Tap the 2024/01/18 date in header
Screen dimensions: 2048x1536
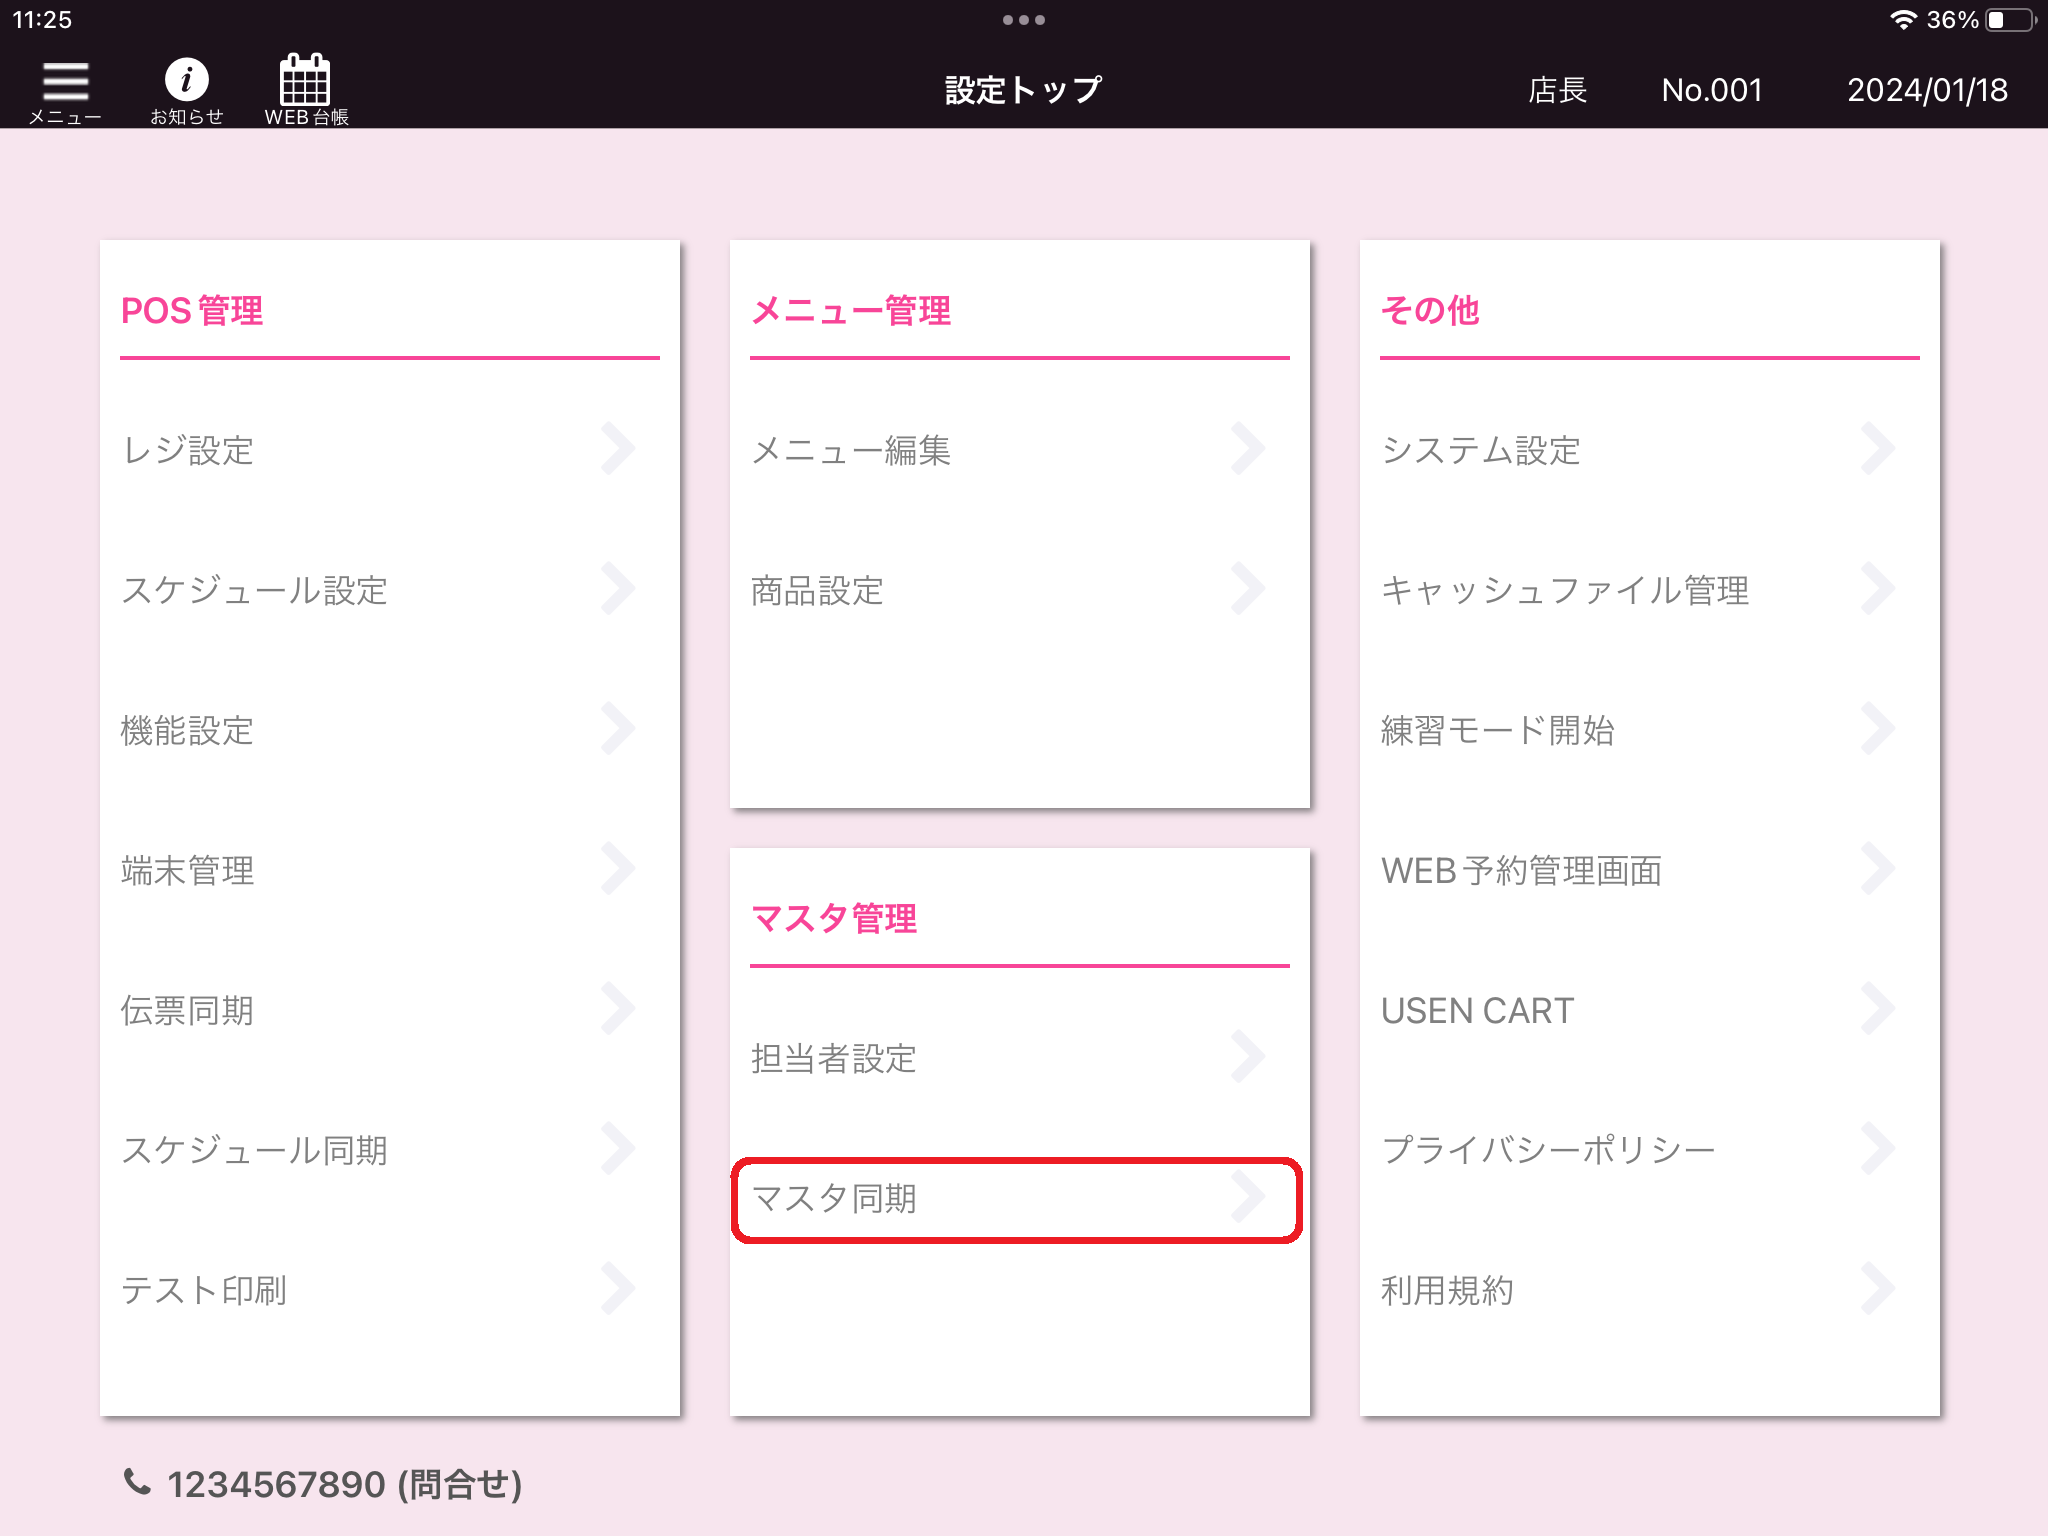[1926, 90]
